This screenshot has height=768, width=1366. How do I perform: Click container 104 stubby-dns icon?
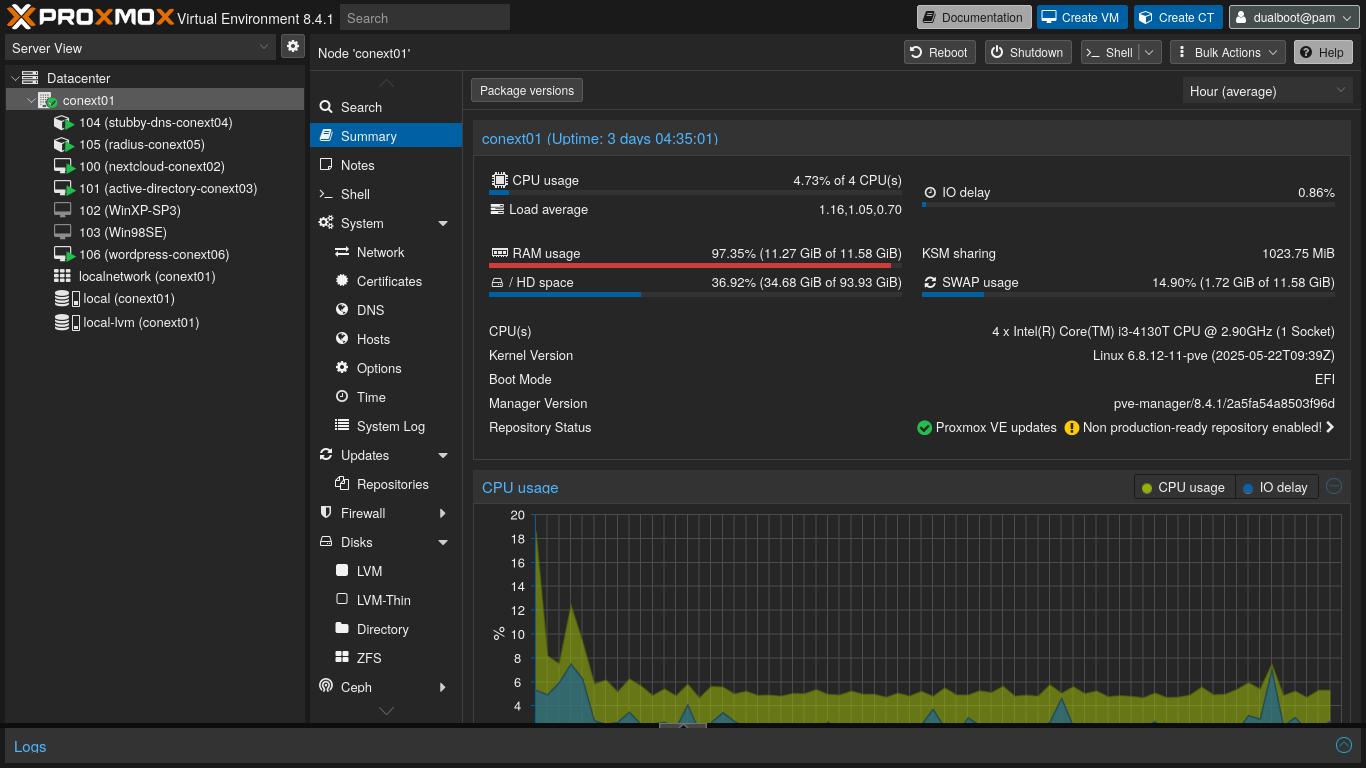point(64,122)
